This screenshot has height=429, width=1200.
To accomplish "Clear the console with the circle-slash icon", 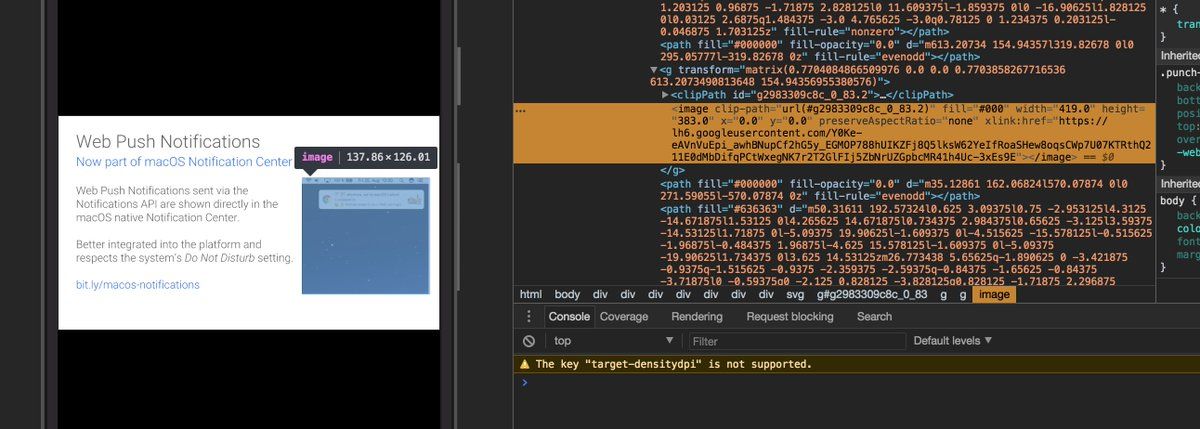I will 529,341.
